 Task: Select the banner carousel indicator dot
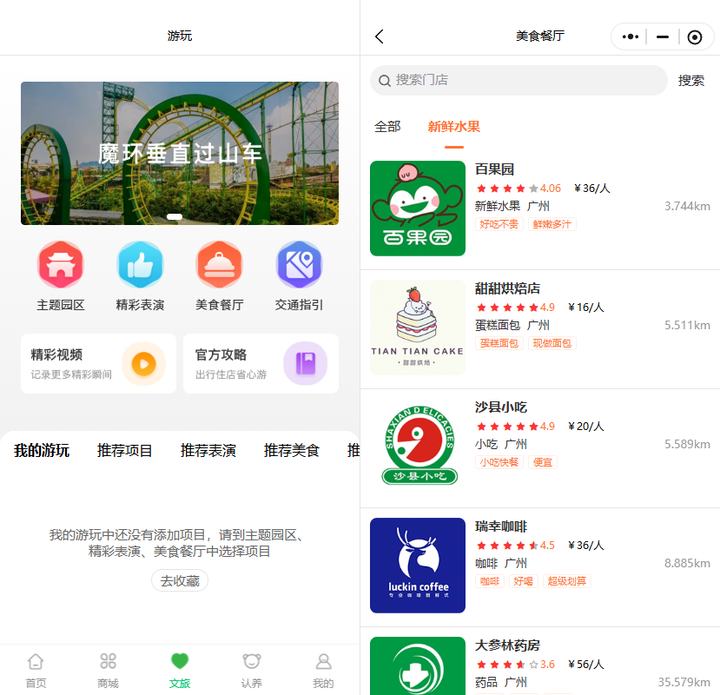pyautogui.click(x=174, y=217)
